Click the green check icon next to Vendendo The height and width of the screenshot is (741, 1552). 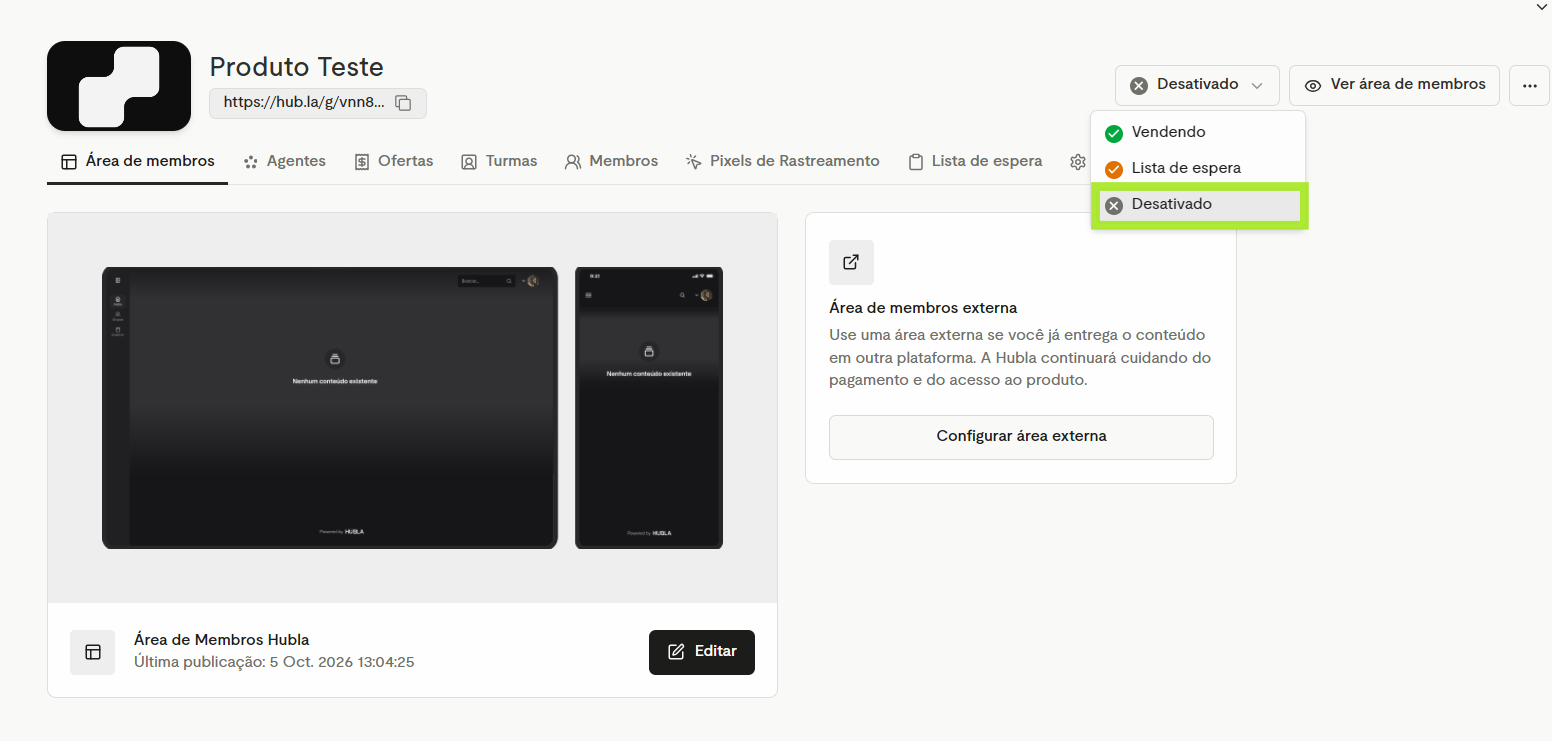point(1114,133)
